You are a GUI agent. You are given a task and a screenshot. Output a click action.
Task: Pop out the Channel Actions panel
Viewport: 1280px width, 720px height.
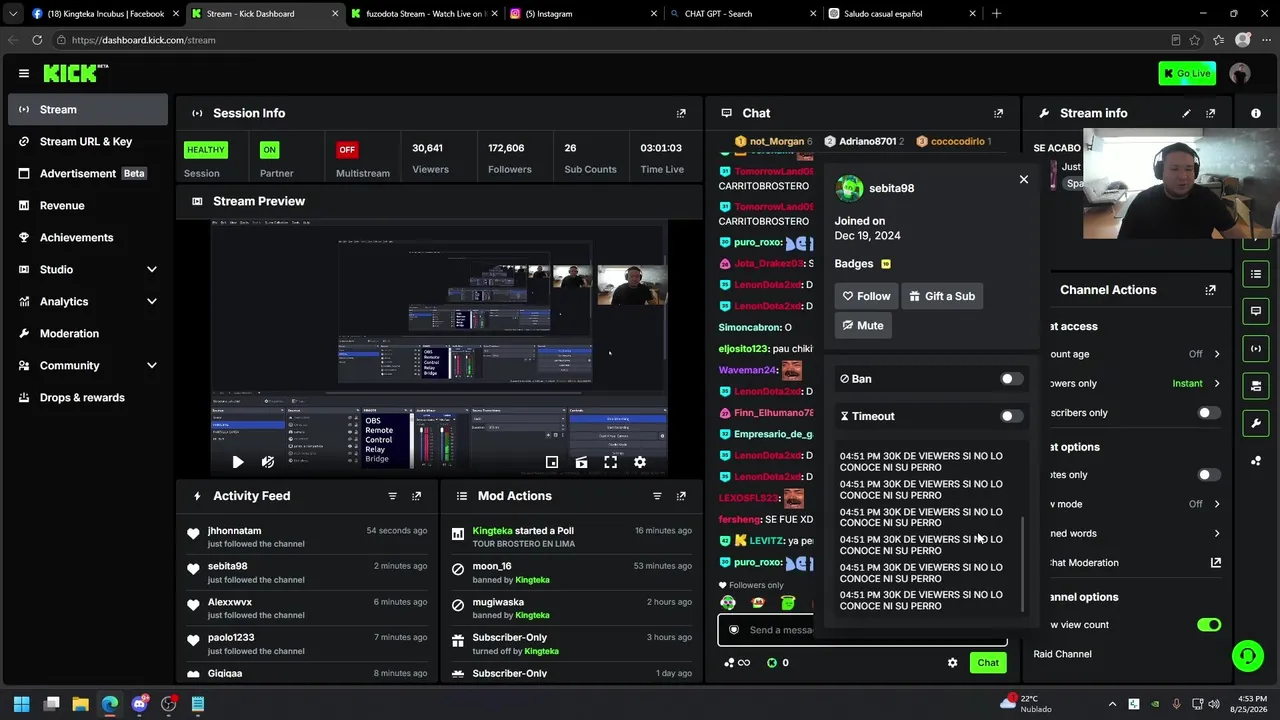tap(1211, 290)
